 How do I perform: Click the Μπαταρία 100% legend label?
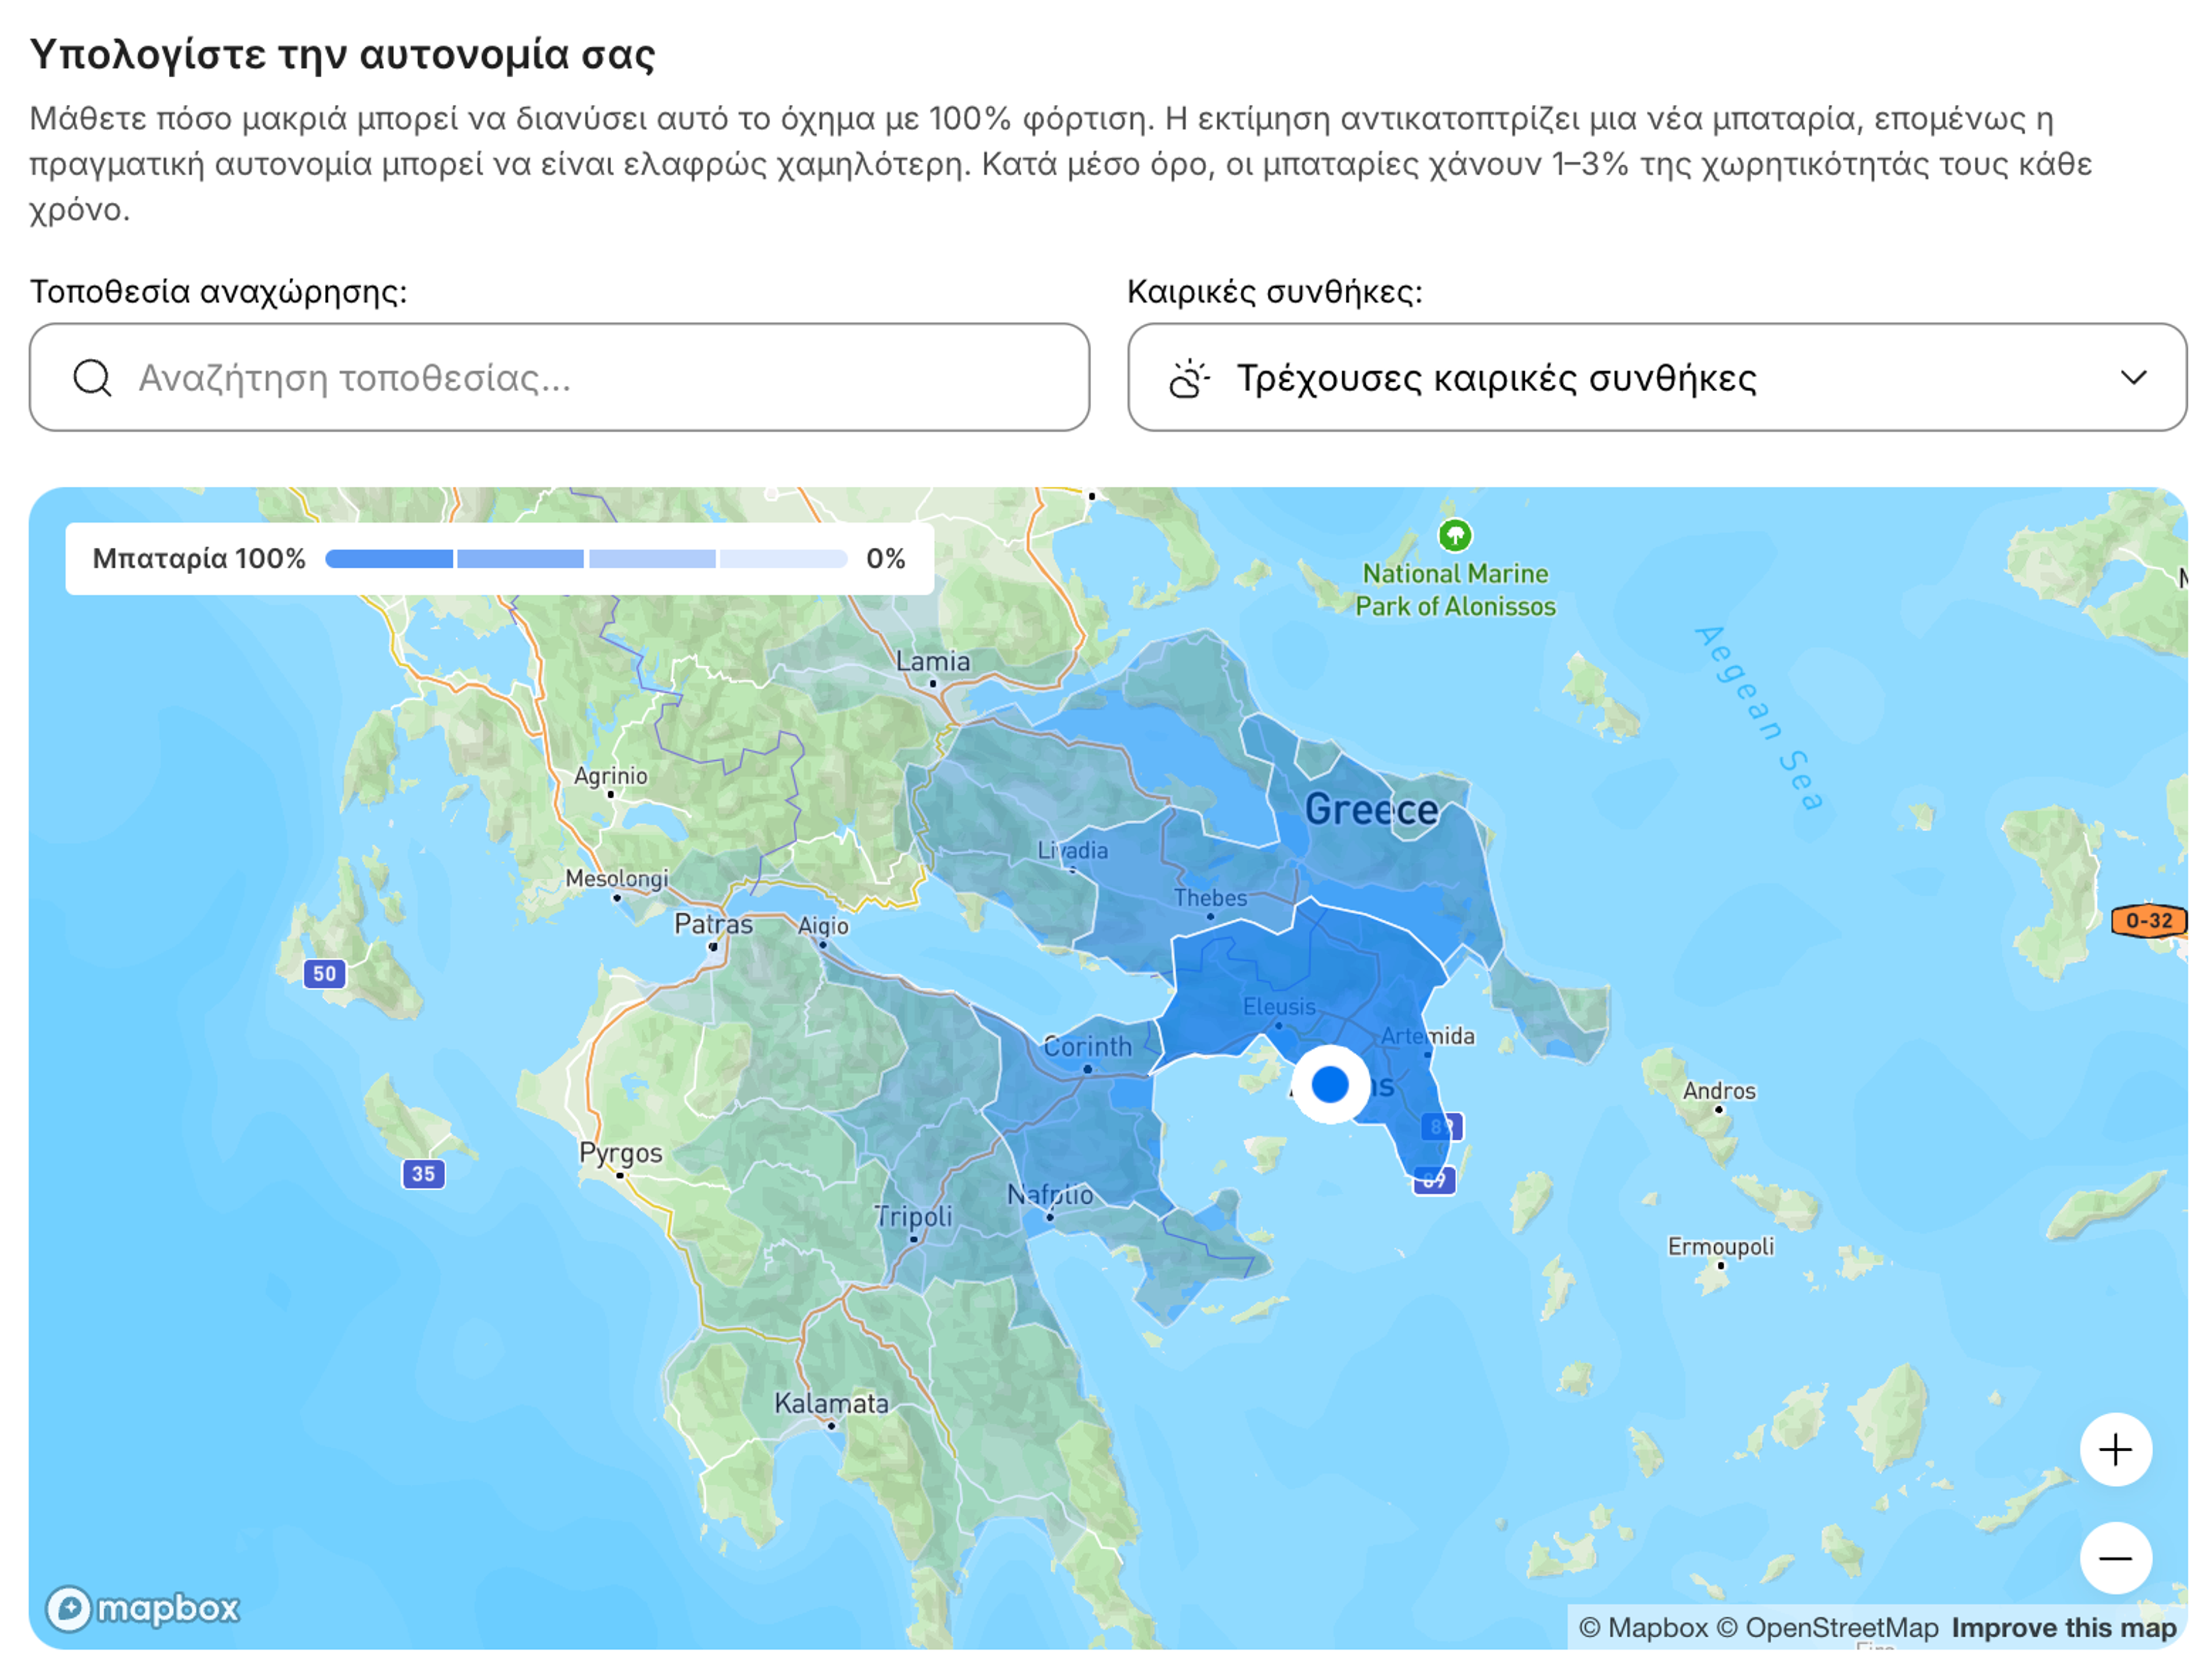198,558
